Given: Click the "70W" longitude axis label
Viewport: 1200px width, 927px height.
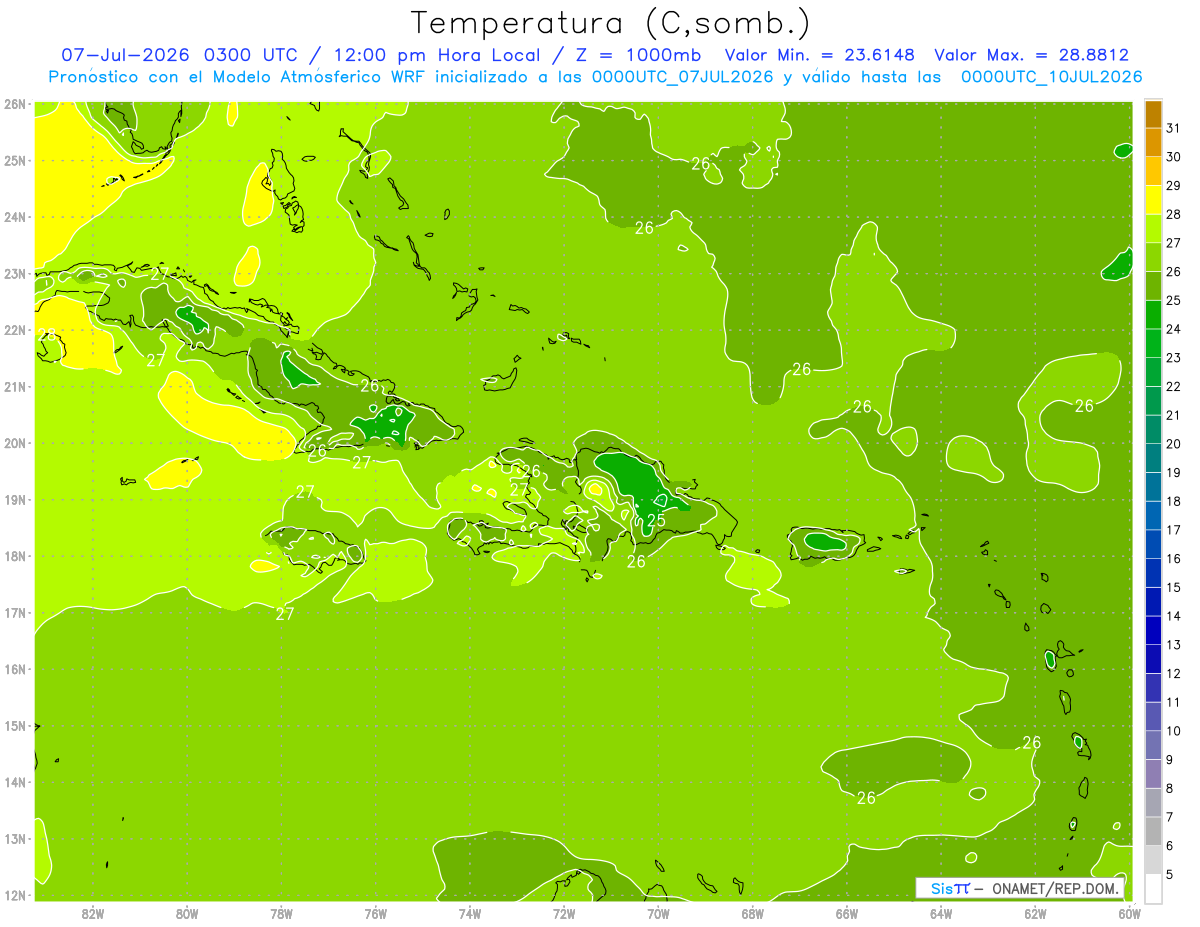Looking at the screenshot, I should [x=658, y=913].
